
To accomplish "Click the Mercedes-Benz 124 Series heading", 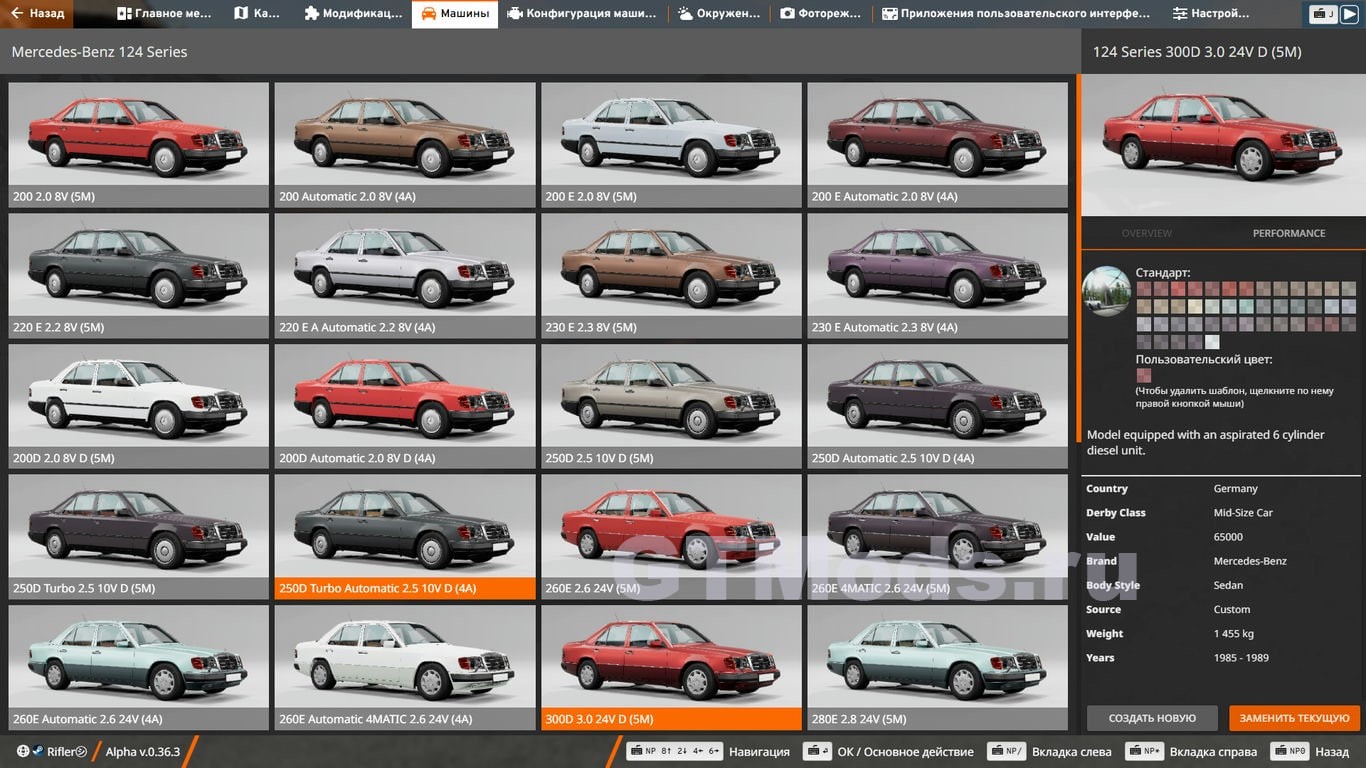I will click(99, 52).
